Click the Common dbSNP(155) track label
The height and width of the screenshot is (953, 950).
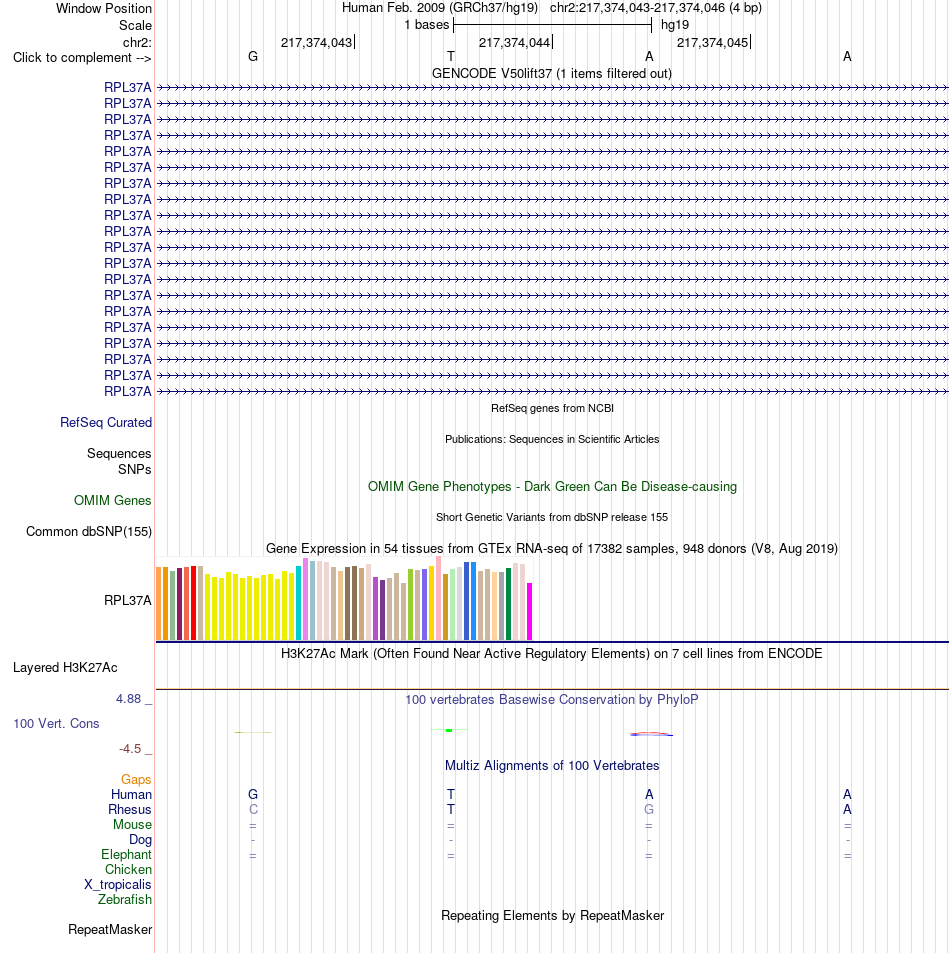tap(89, 532)
